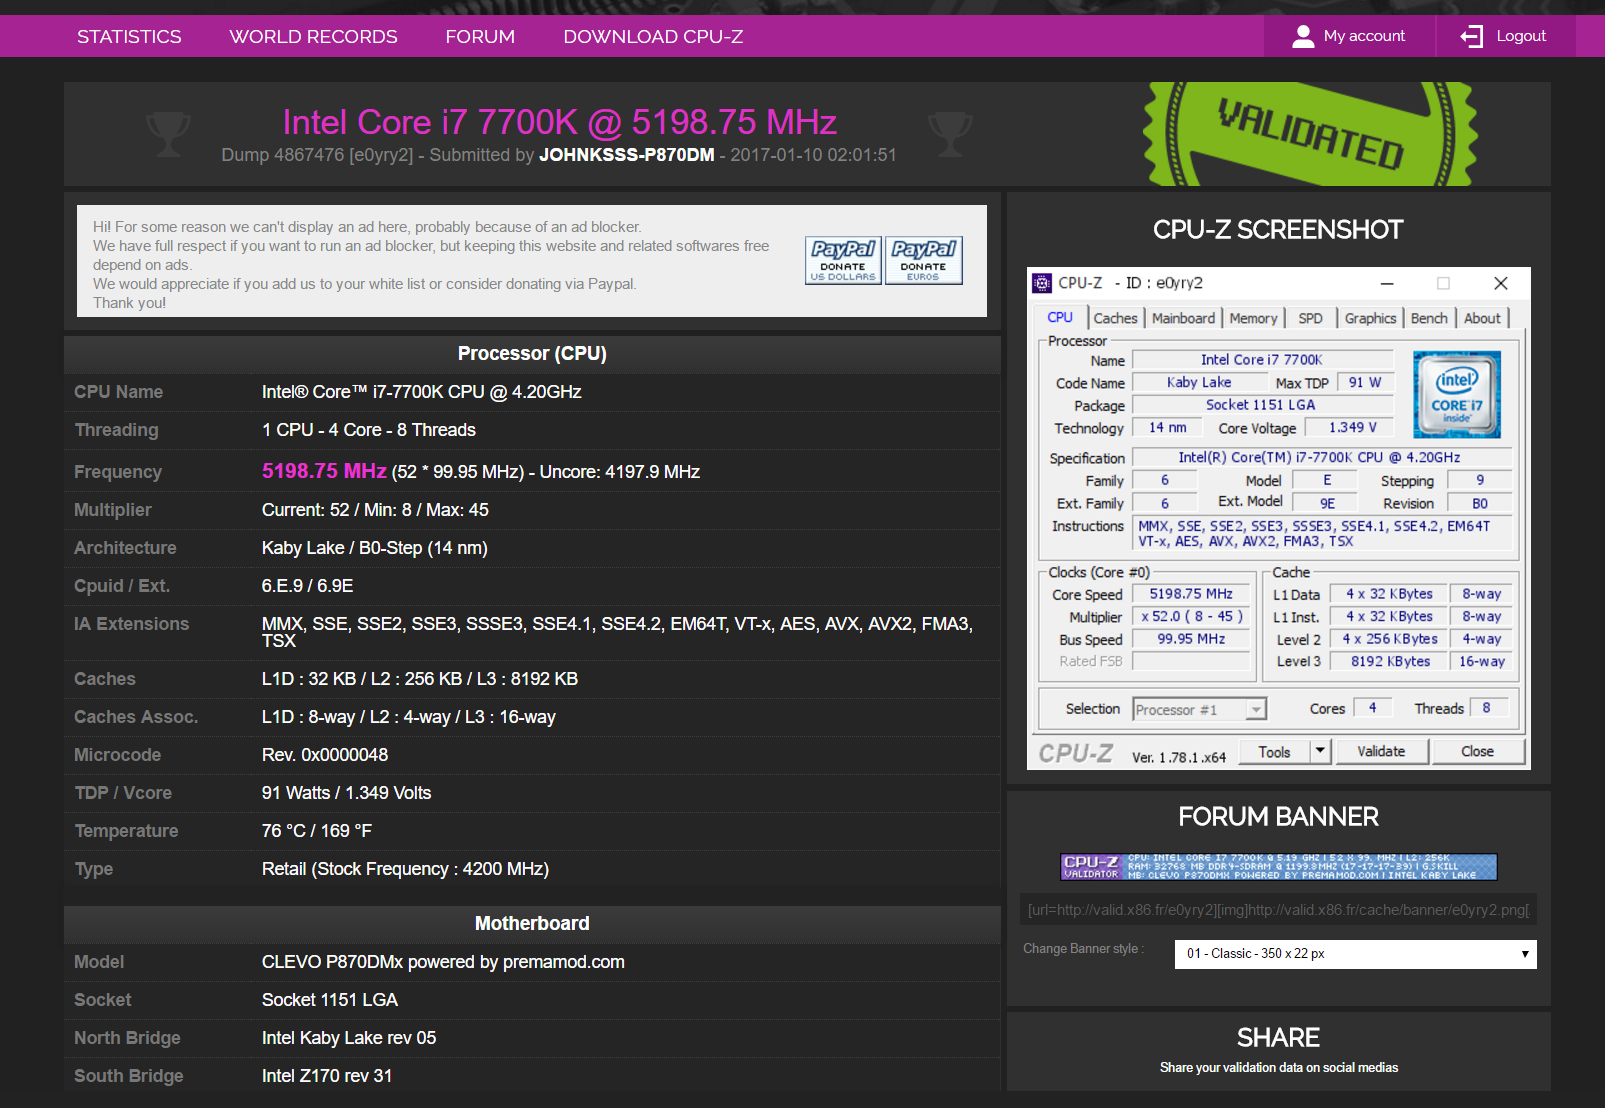This screenshot has width=1605, height=1108.
Task: Switch to the Bench tab in CPU-Z screenshot
Action: 1429,318
